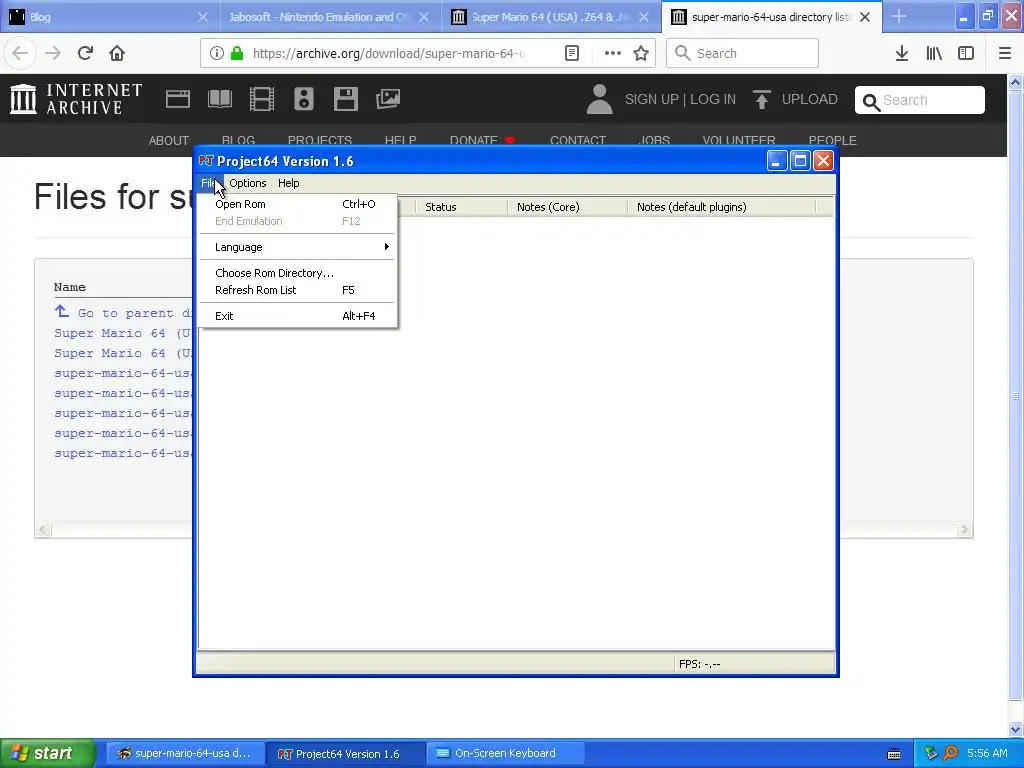1024x768 pixels.
Task: Open Internet Archive Audio speaker icon
Action: click(304, 99)
